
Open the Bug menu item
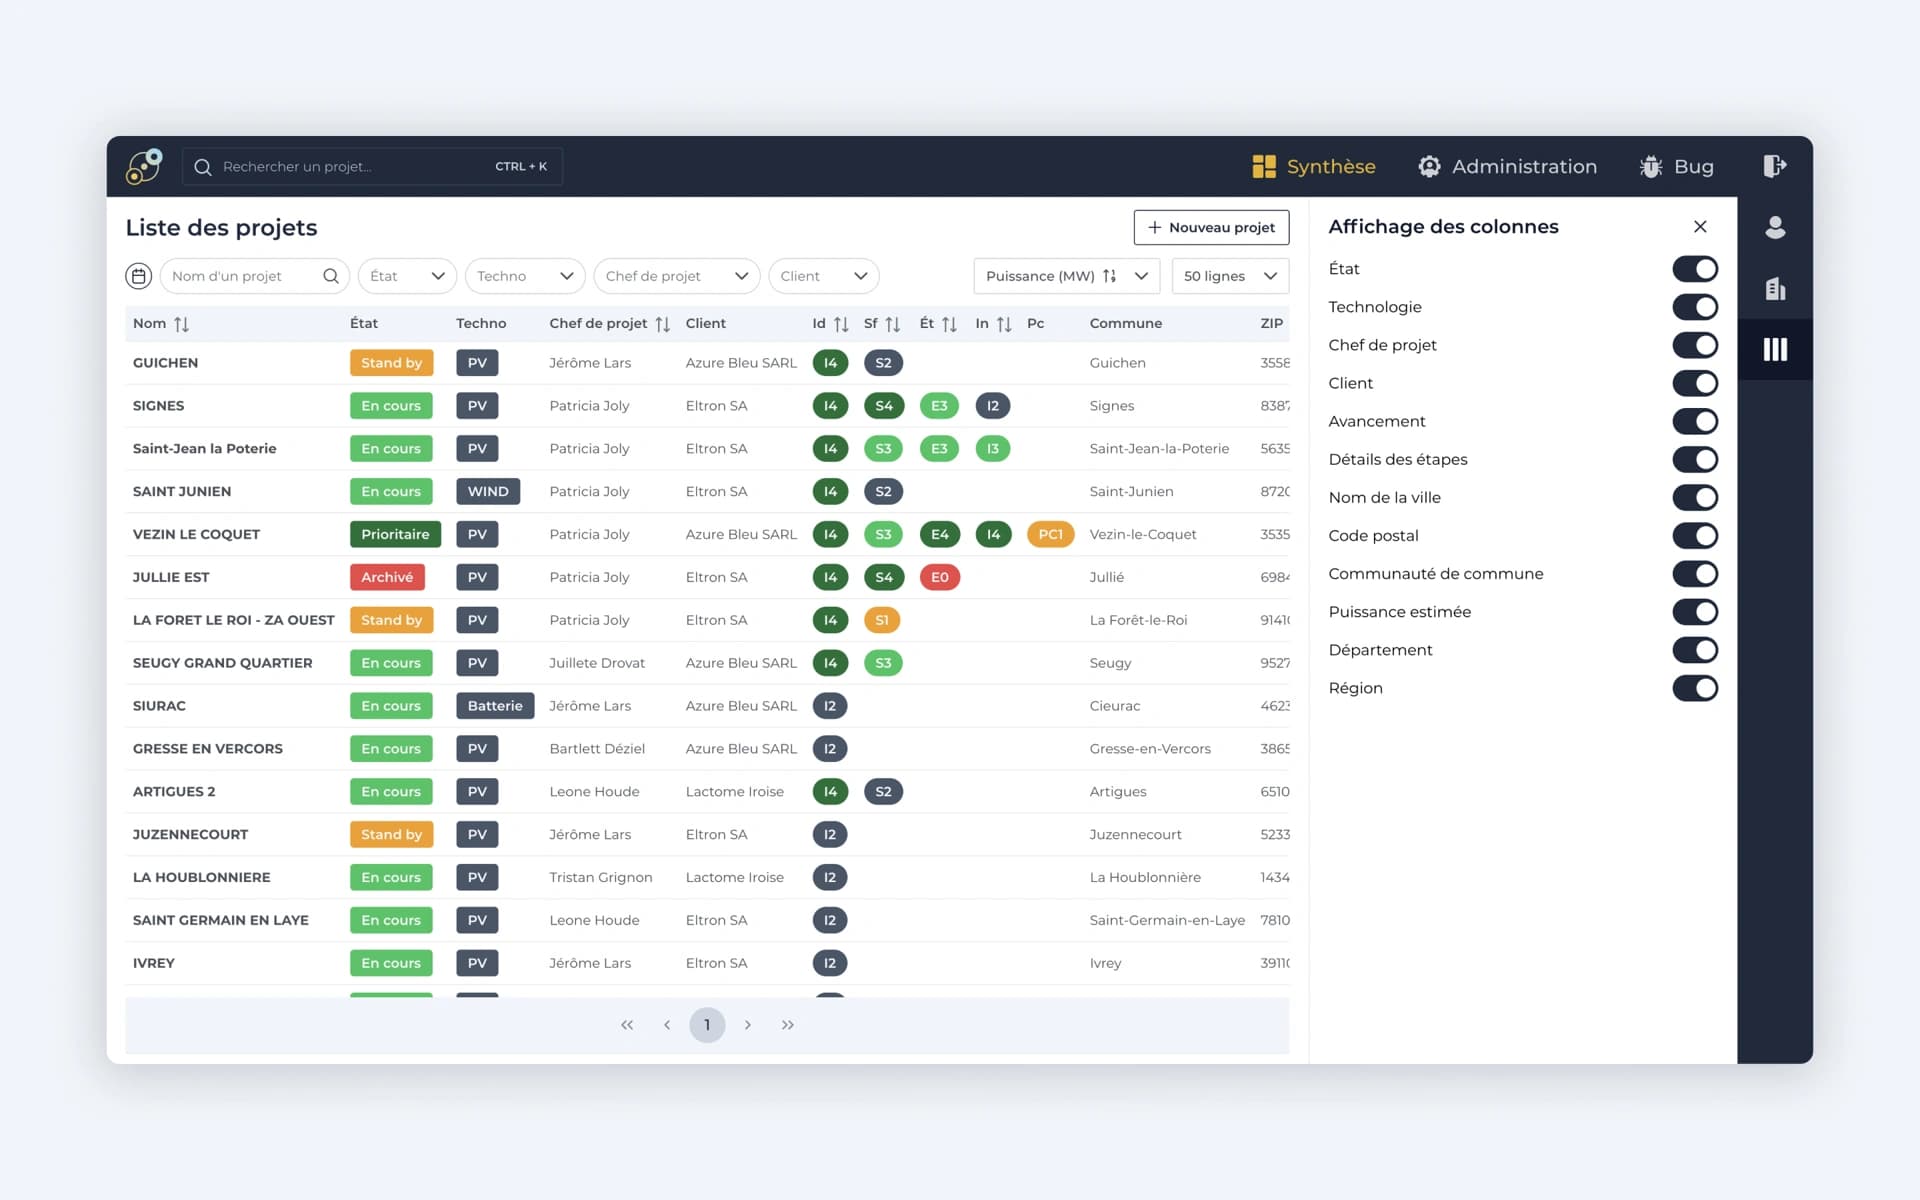pos(1677,166)
